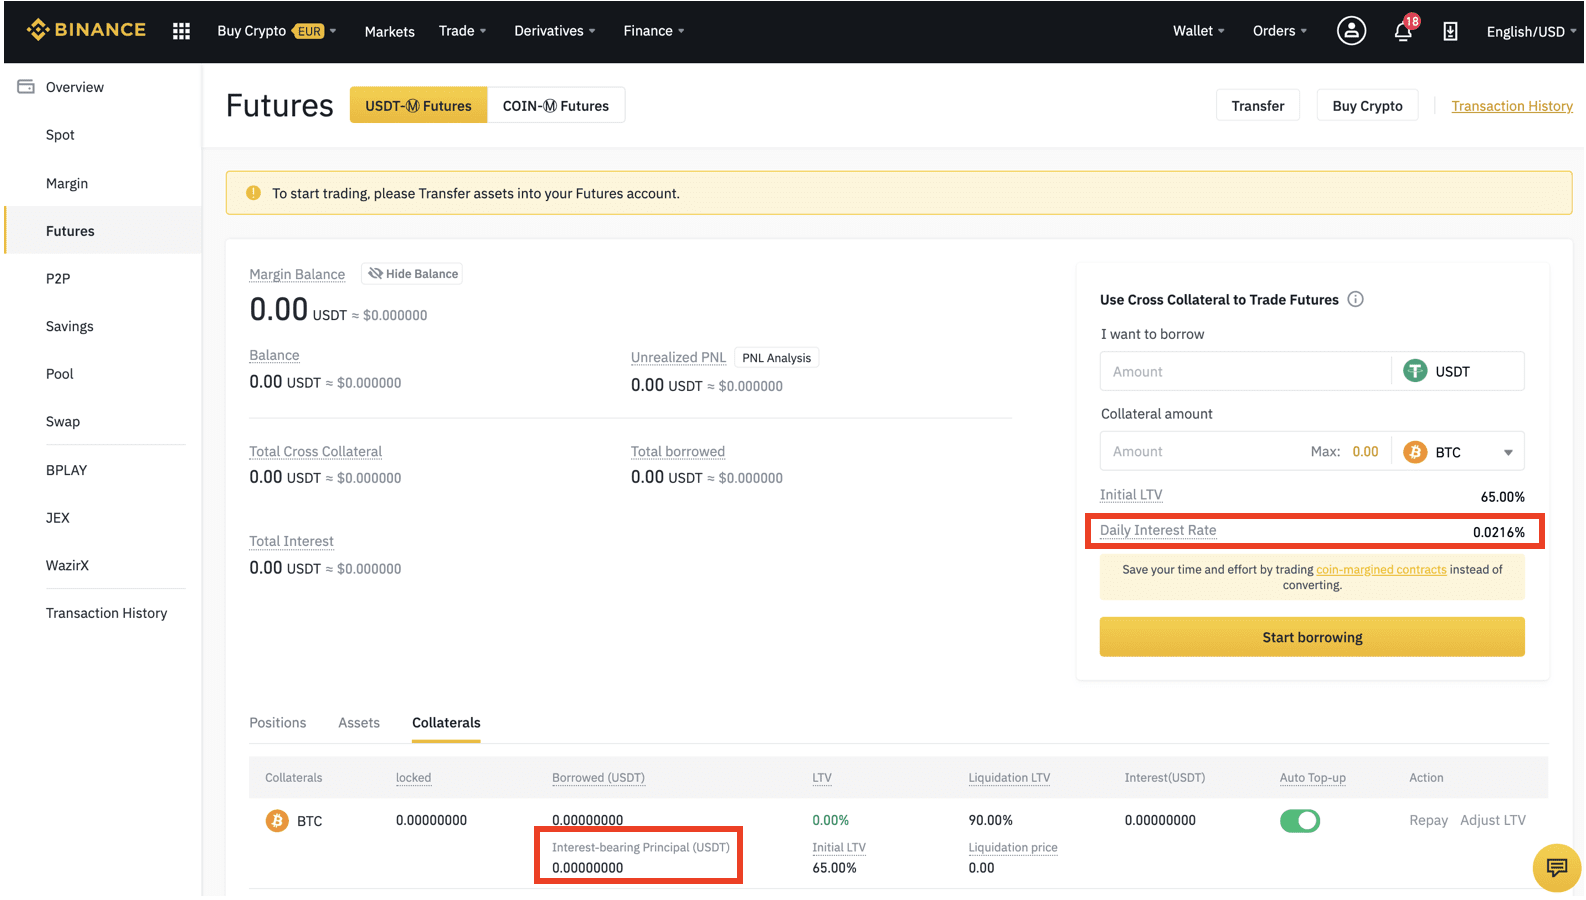Click the Start borrowing button

[1312, 637]
